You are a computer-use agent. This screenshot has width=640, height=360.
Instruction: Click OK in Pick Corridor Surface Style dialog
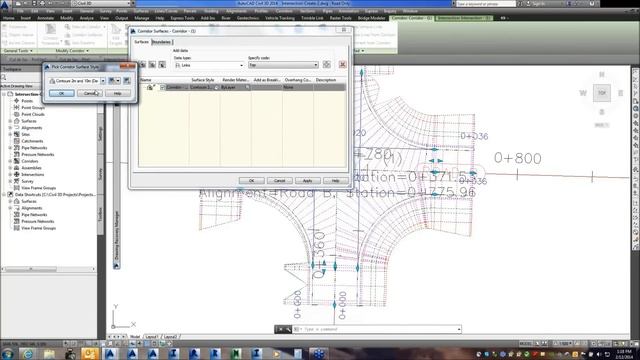tap(62, 93)
